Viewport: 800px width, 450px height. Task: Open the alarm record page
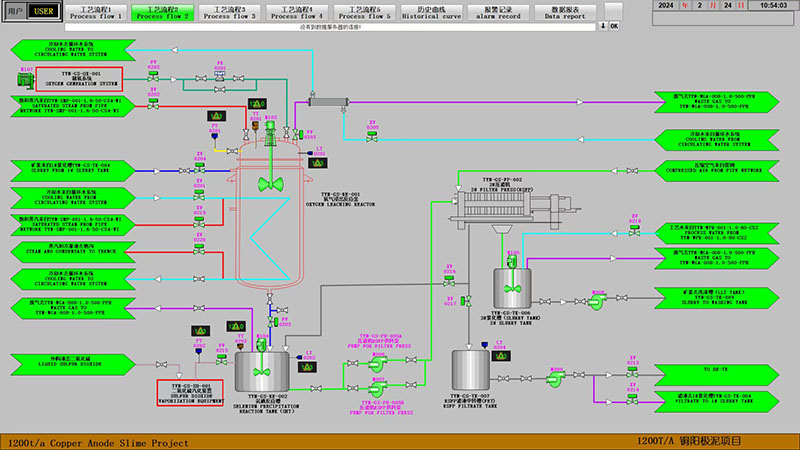coord(498,13)
